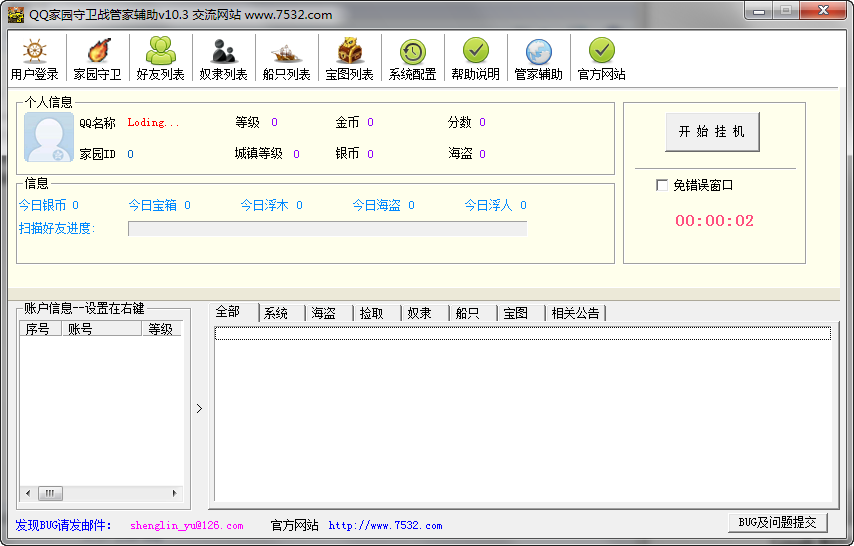The width and height of the screenshot is (854, 546).
Task: Click the 扫描好友进度 progress bar
Action: coord(327,228)
